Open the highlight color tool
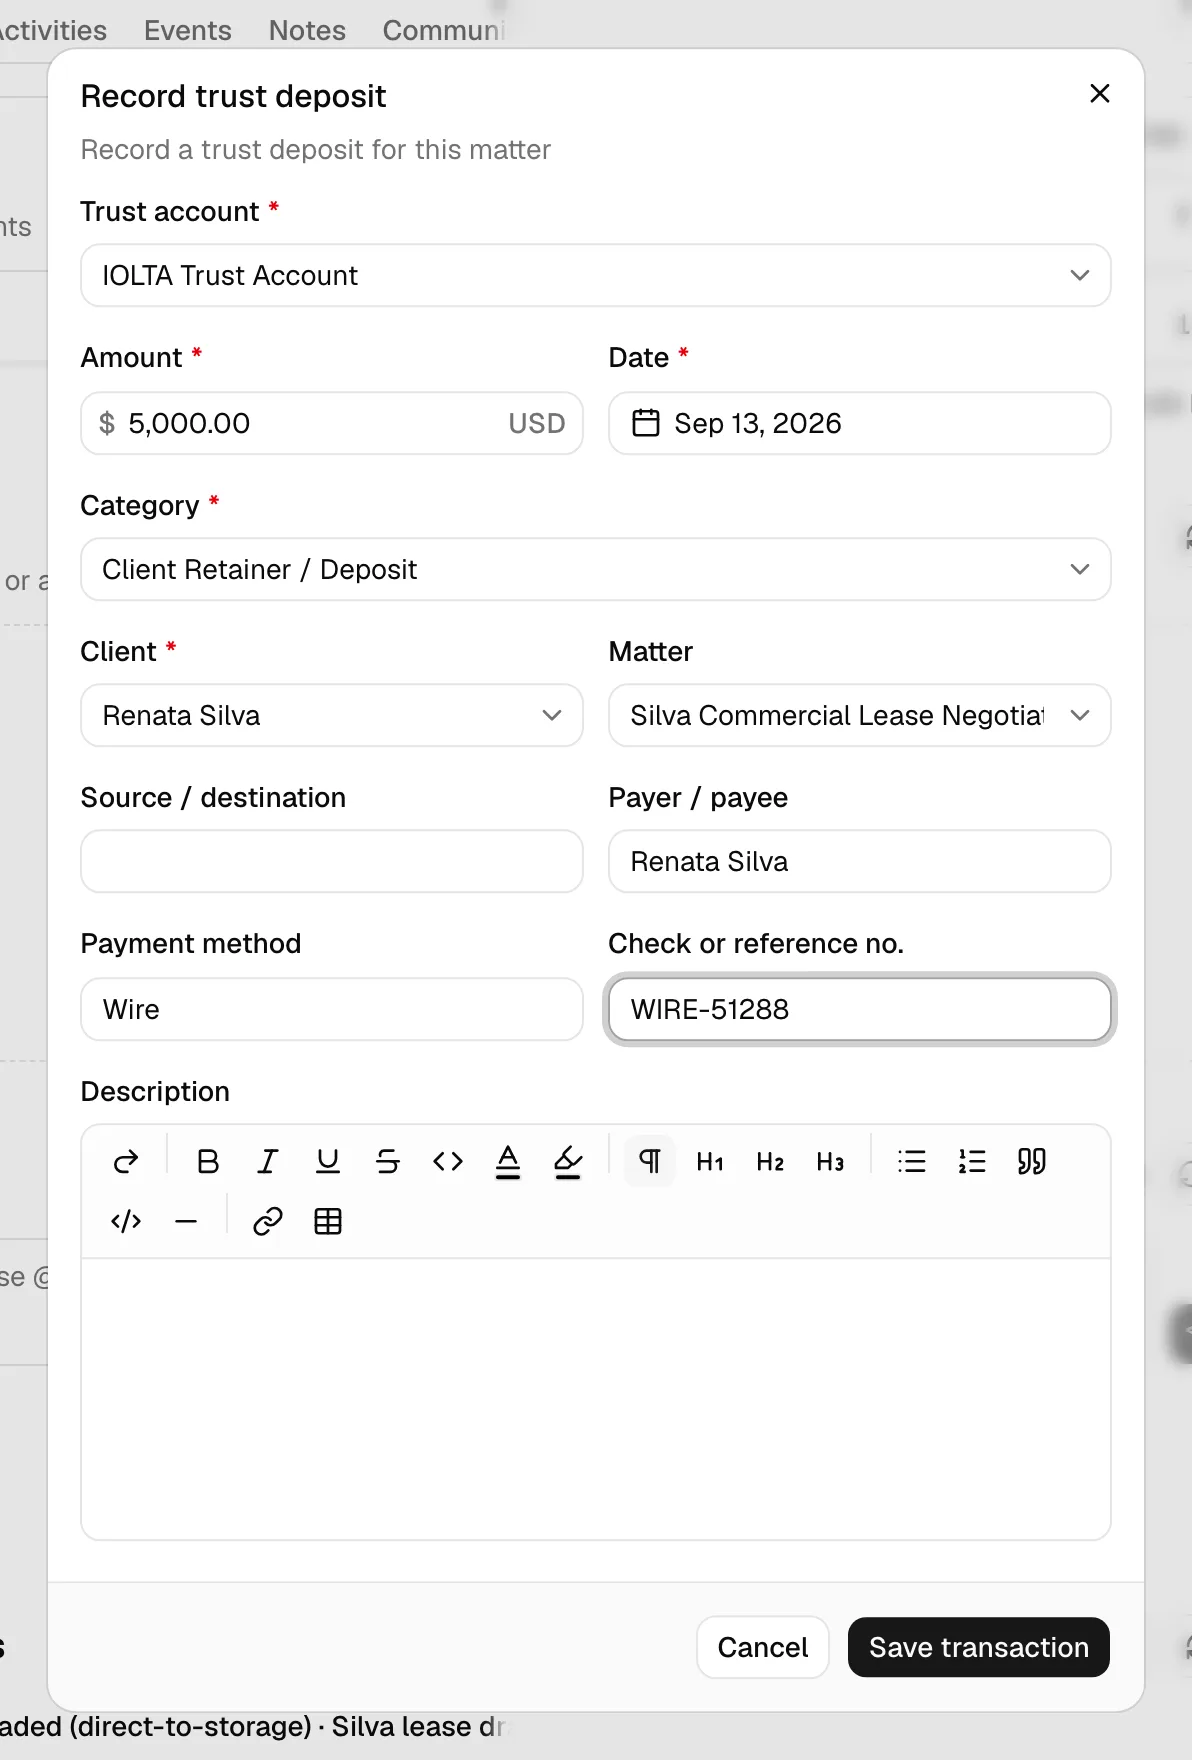 [568, 1161]
